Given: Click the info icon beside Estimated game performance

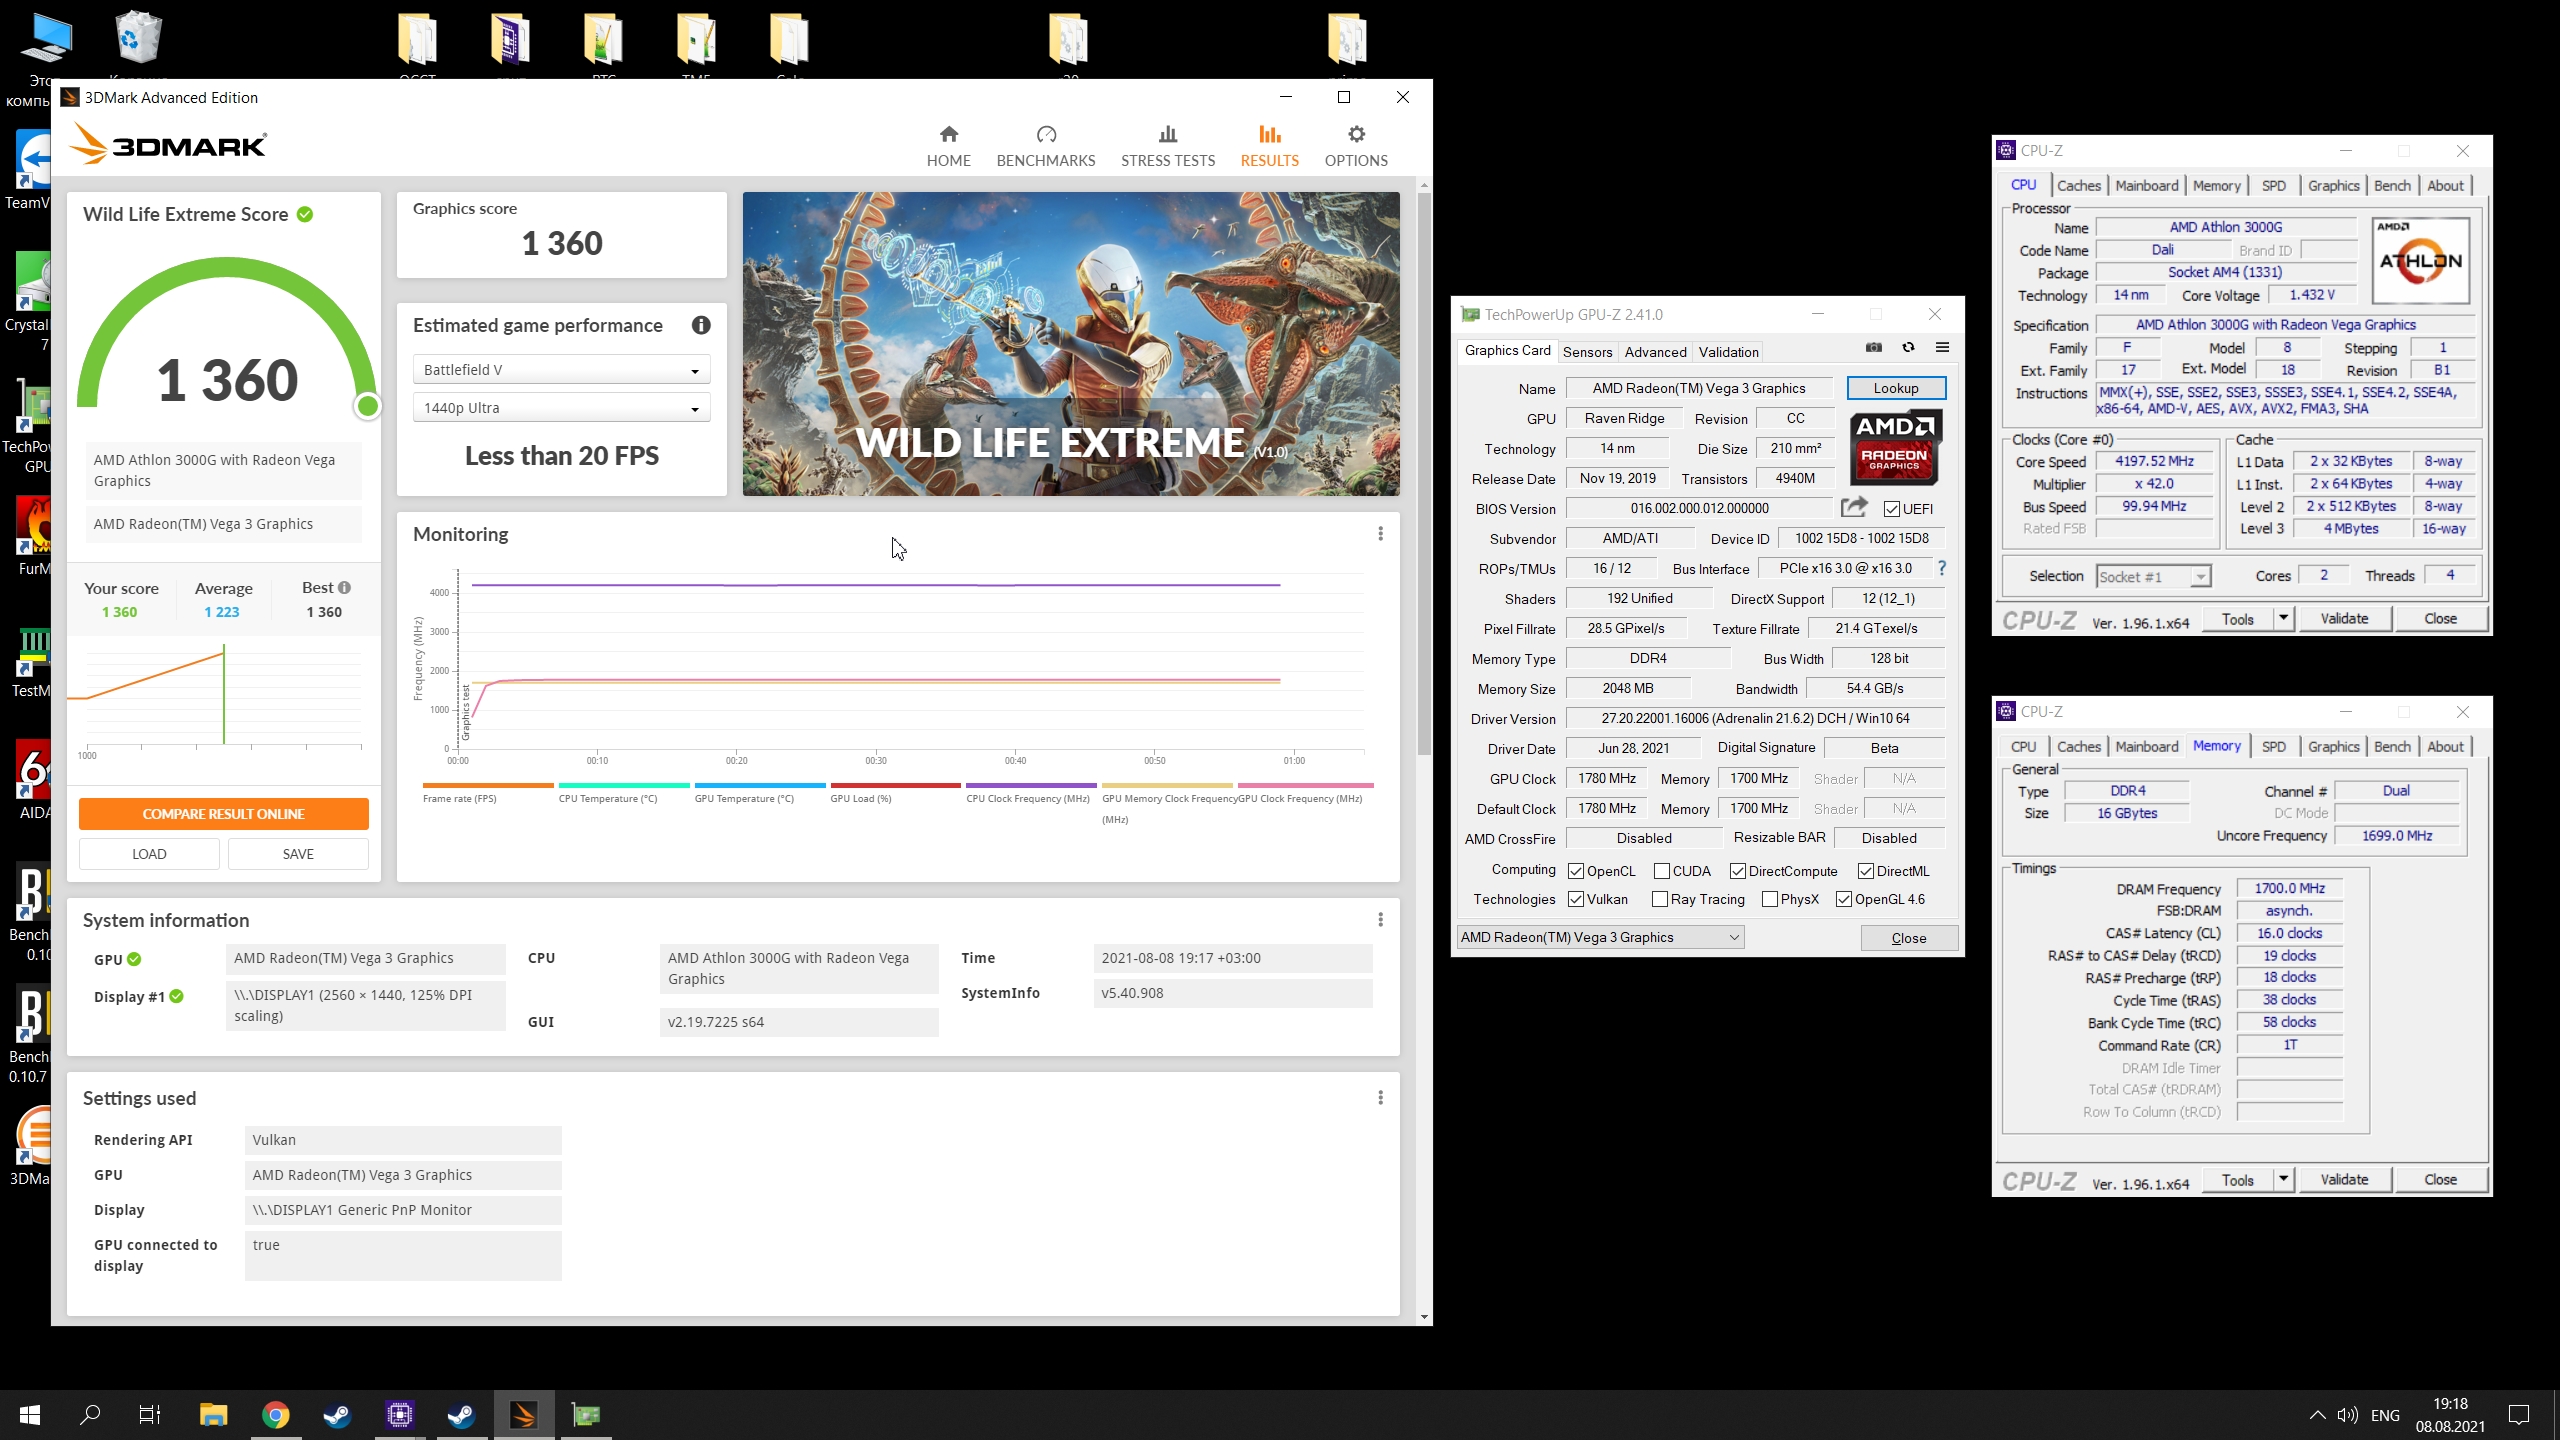Looking at the screenshot, I should (701, 325).
